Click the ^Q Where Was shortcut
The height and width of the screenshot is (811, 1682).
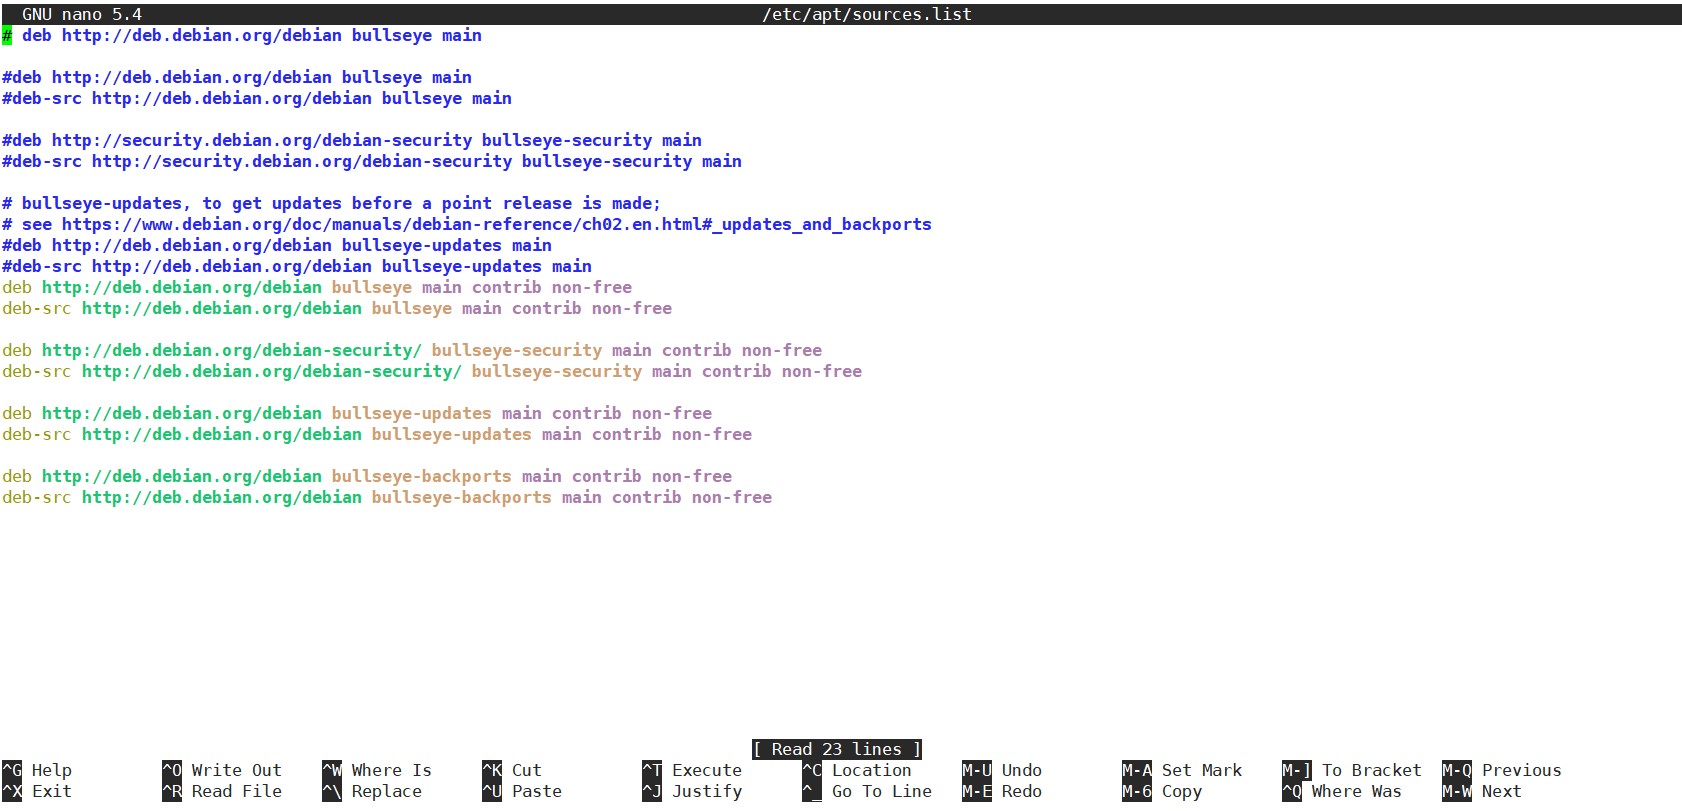pos(1342,791)
